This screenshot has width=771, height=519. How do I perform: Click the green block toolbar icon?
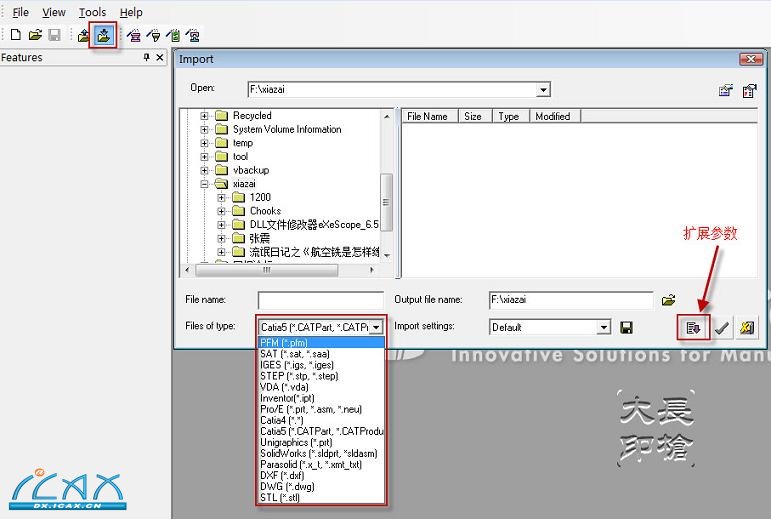click(x=174, y=35)
